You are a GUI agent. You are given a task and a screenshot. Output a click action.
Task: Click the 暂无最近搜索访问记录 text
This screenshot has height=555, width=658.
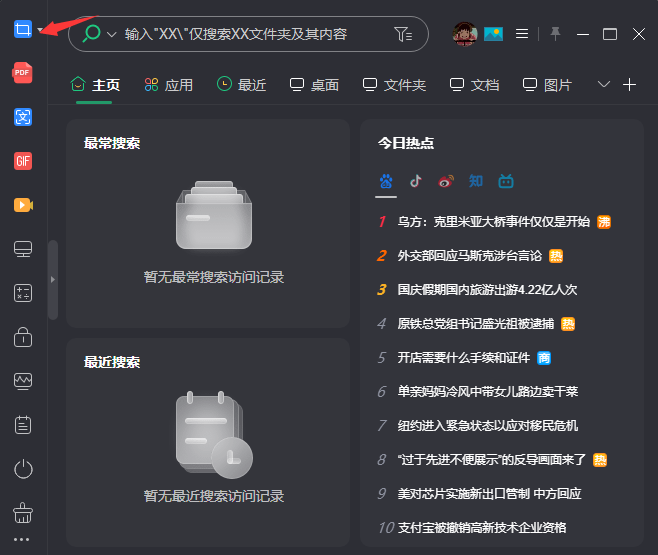click(214, 496)
